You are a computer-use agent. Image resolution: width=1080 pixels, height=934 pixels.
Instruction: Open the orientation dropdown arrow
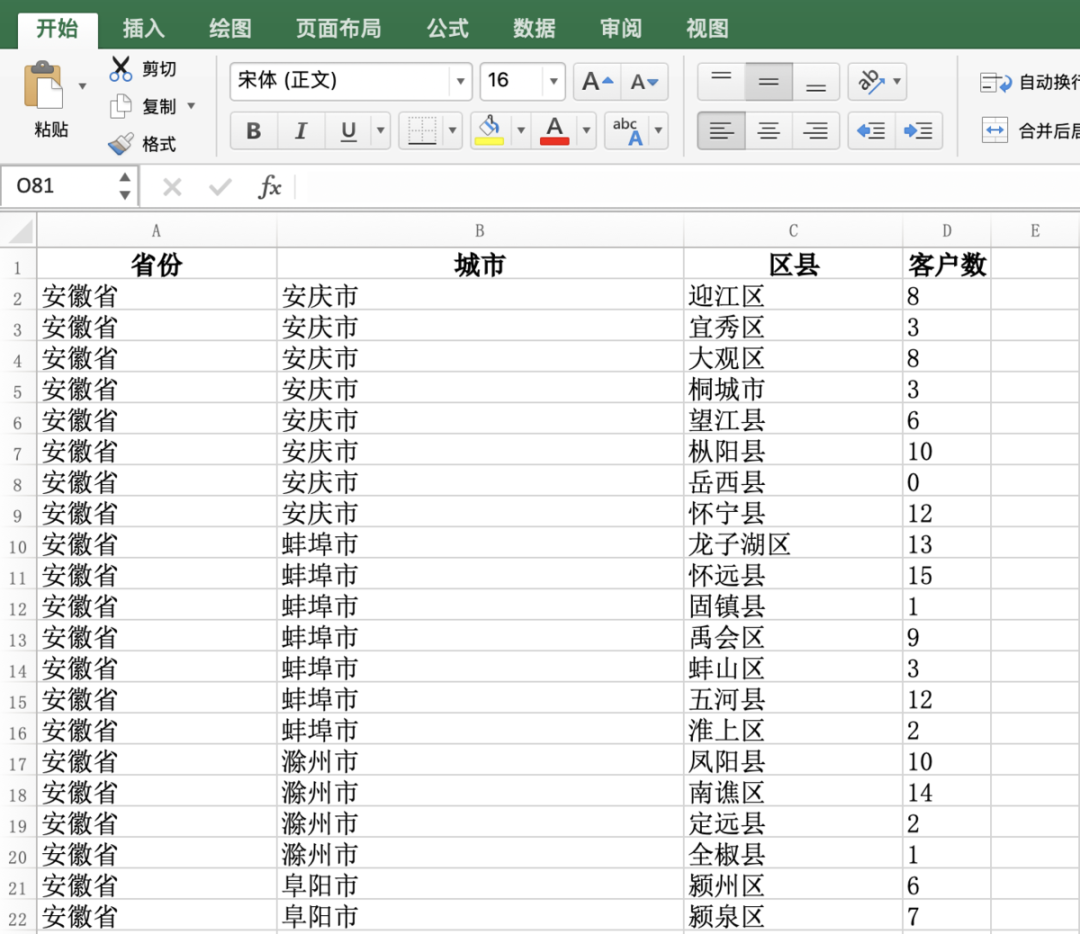point(897,81)
